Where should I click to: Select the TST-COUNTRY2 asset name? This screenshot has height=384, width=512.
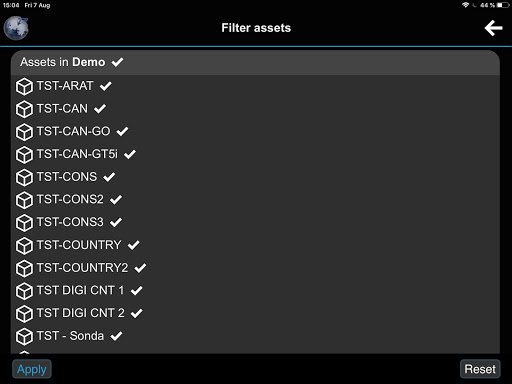pyautogui.click(x=82, y=268)
